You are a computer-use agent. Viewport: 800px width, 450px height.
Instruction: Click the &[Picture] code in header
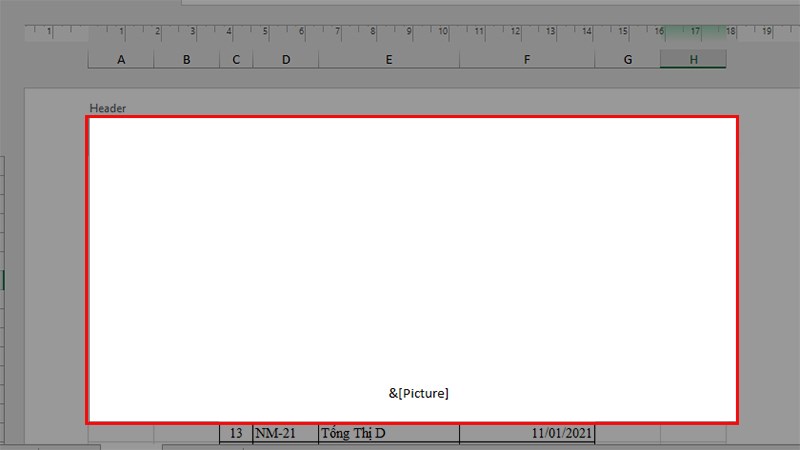point(418,393)
